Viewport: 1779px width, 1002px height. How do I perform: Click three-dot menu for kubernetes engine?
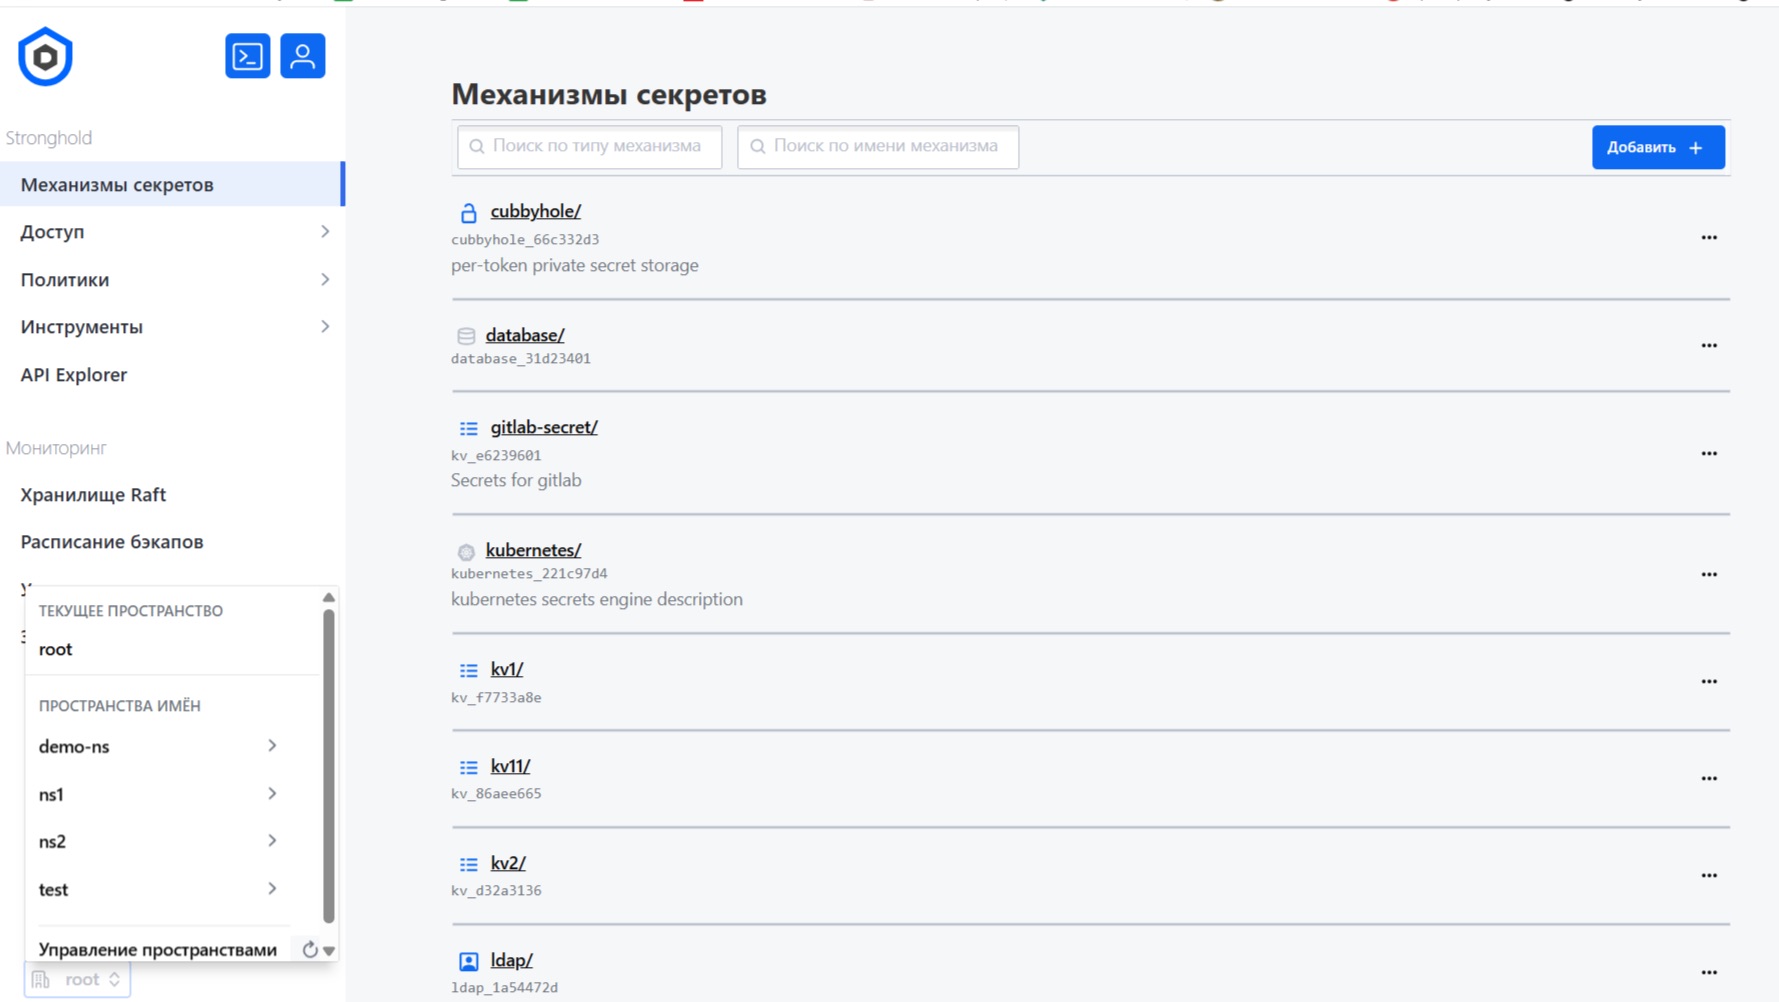coord(1708,575)
